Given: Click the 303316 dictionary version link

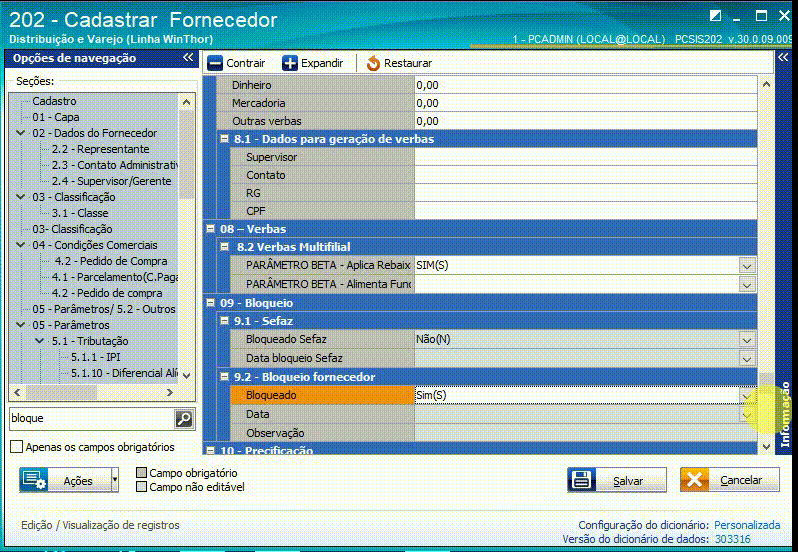Looking at the screenshot, I should (x=732, y=539).
